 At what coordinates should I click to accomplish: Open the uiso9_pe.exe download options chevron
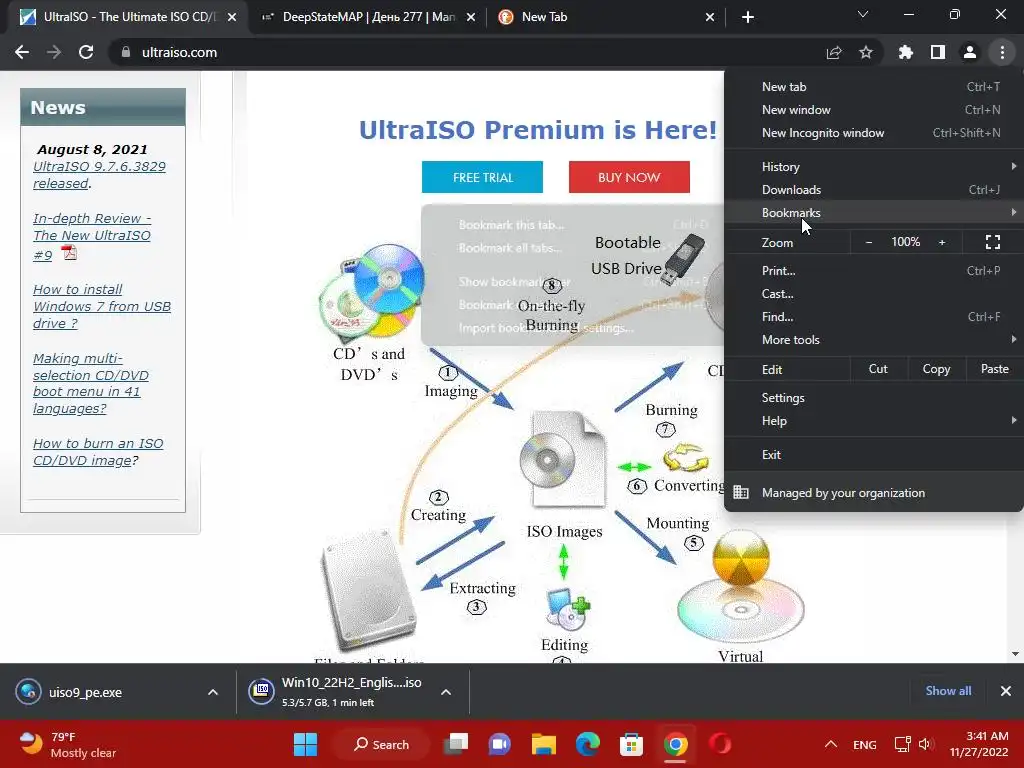(x=213, y=692)
